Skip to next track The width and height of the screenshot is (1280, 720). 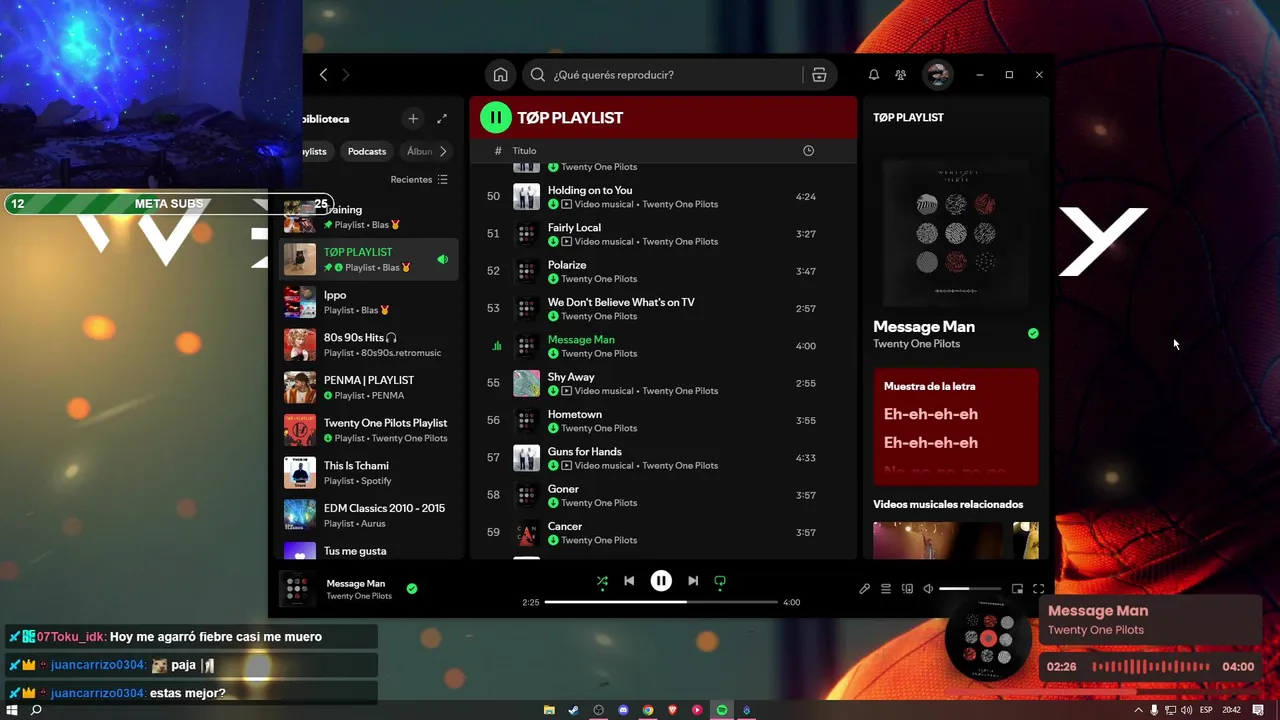pyautogui.click(x=693, y=581)
